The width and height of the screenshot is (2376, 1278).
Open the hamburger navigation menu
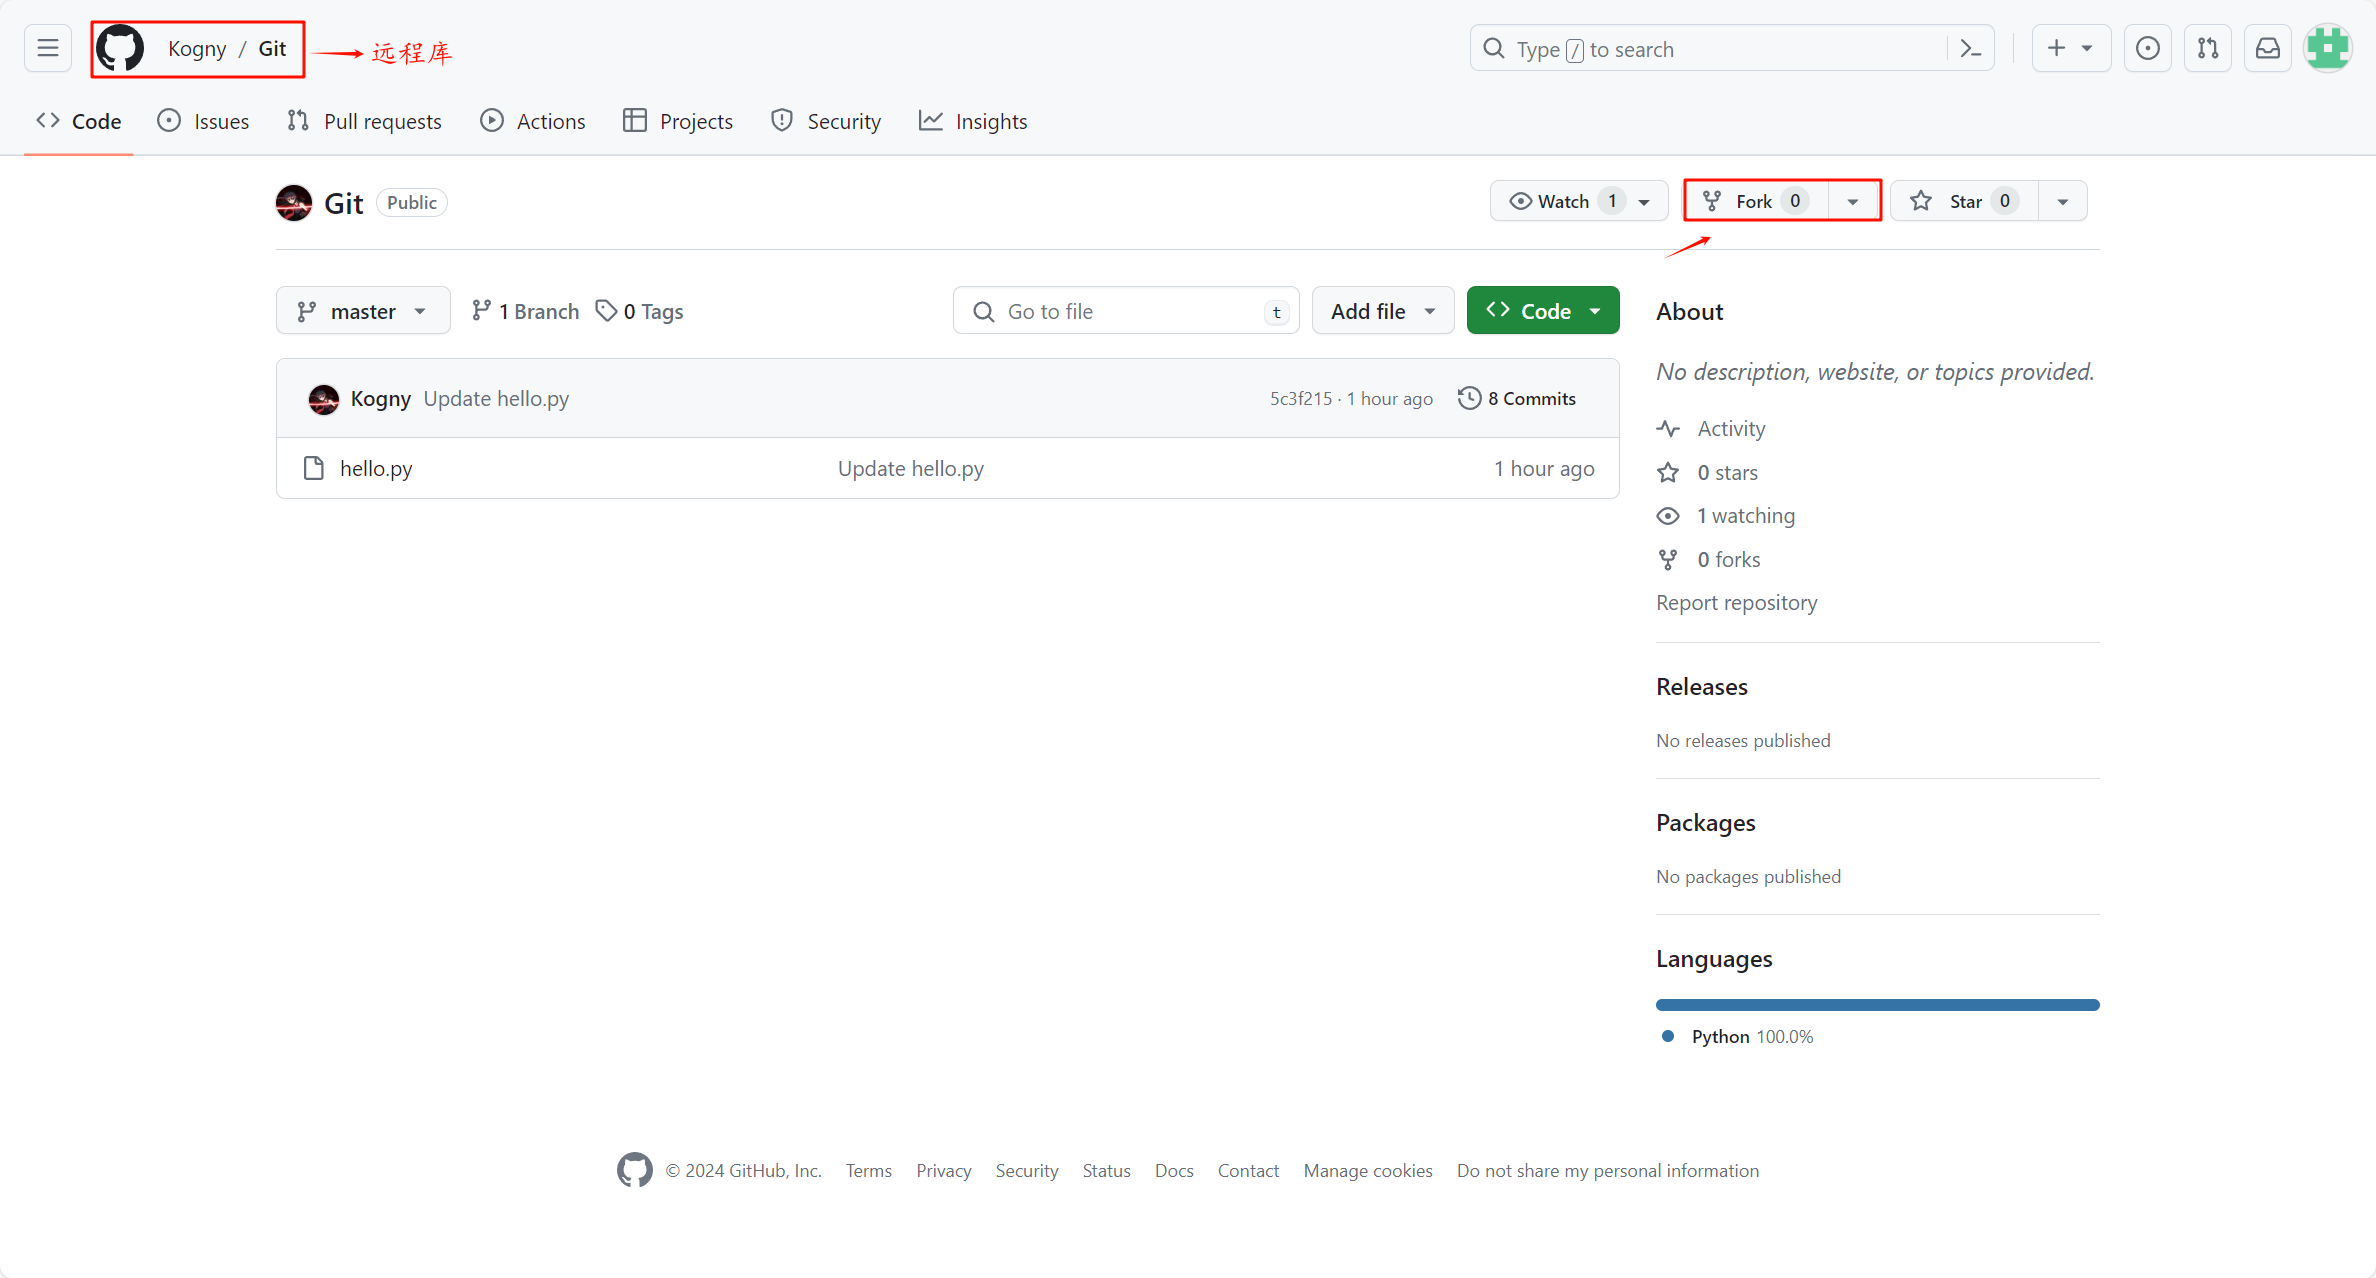48,48
